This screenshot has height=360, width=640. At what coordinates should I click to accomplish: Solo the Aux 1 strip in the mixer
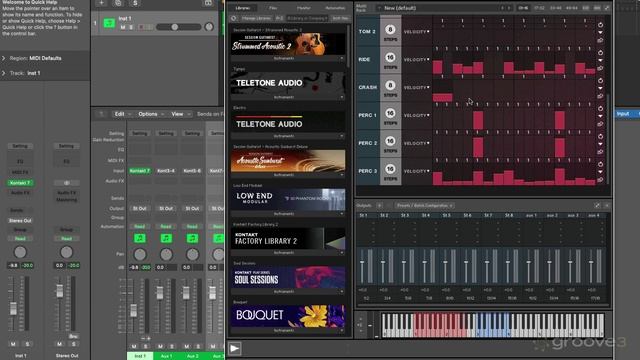[171, 346]
